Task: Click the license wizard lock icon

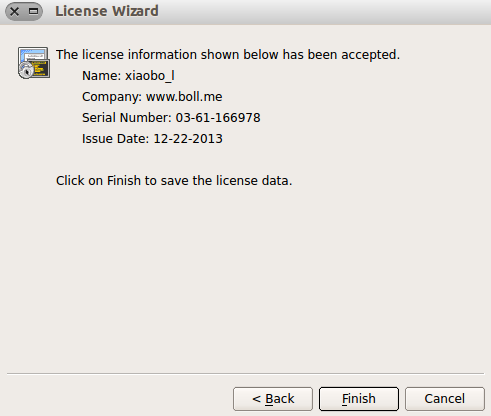Action: coord(34,63)
